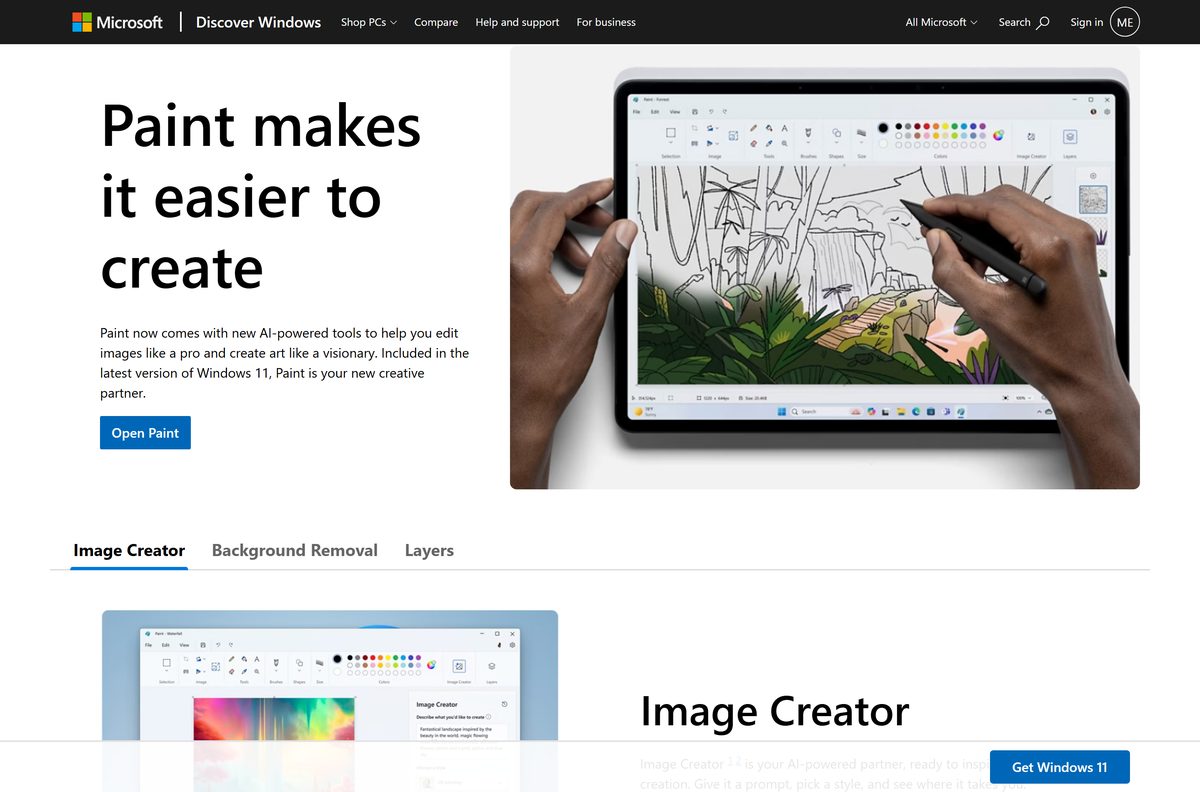Click large black color circle in Waterfall screenshot

tap(337, 659)
